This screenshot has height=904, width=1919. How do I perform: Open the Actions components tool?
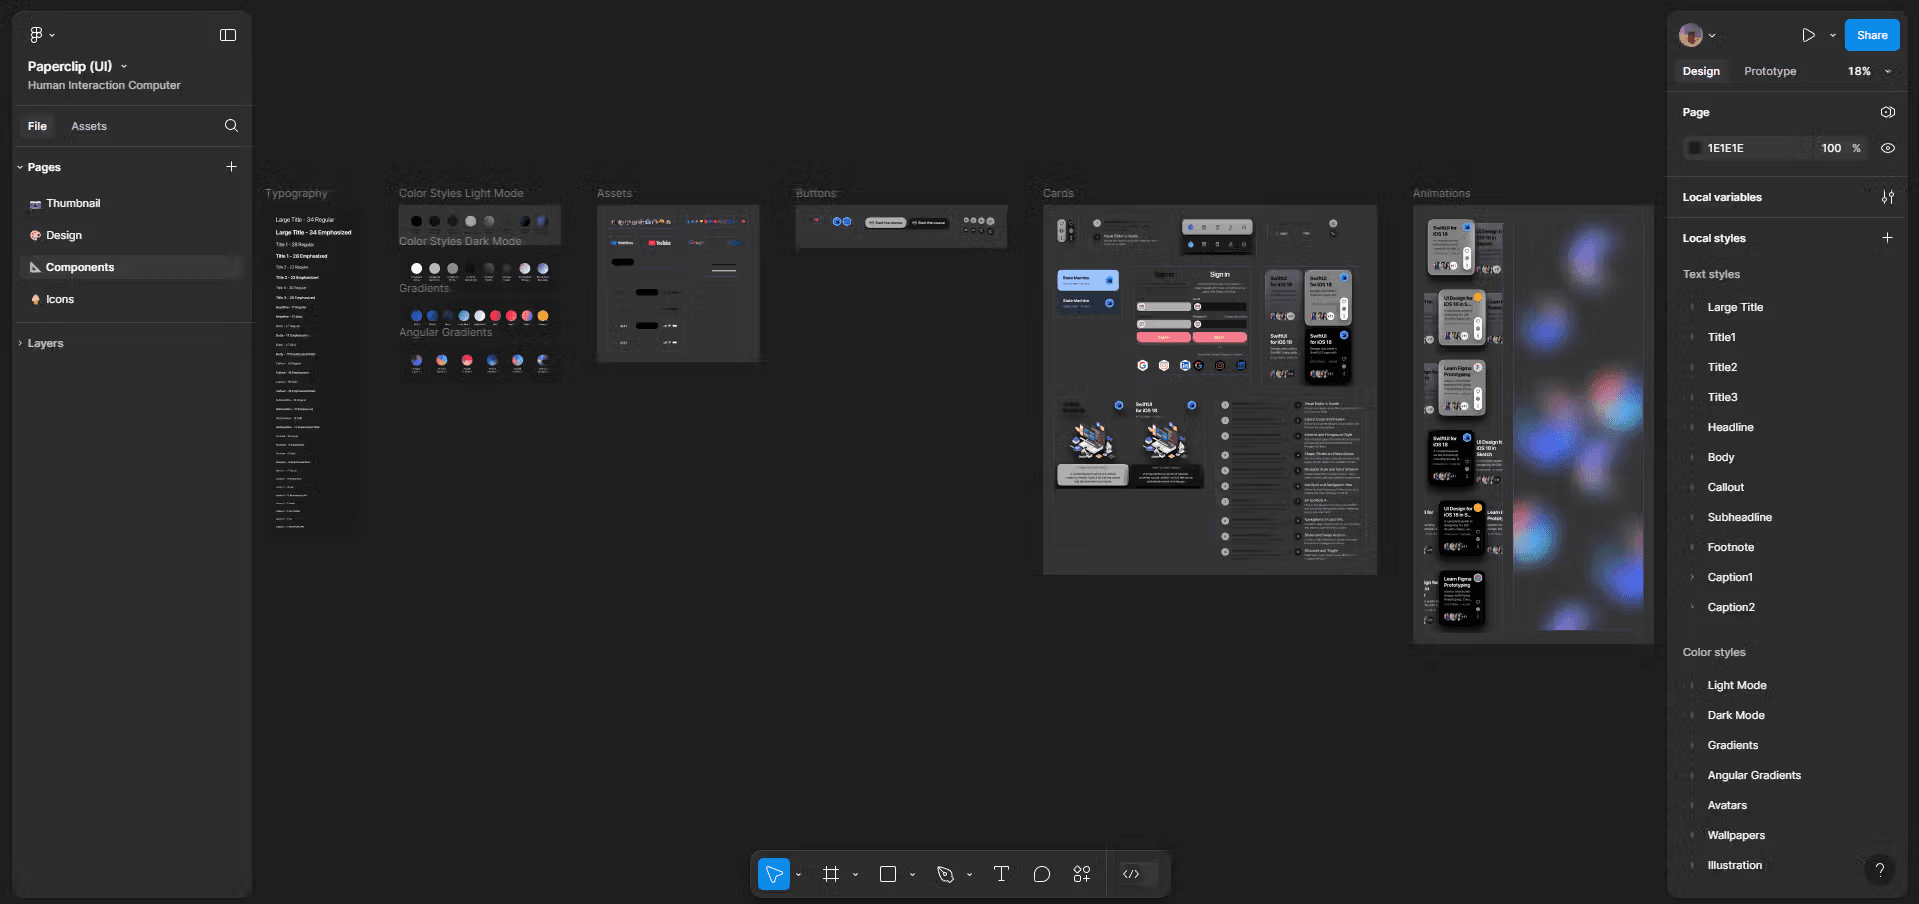pyautogui.click(x=1082, y=875)
